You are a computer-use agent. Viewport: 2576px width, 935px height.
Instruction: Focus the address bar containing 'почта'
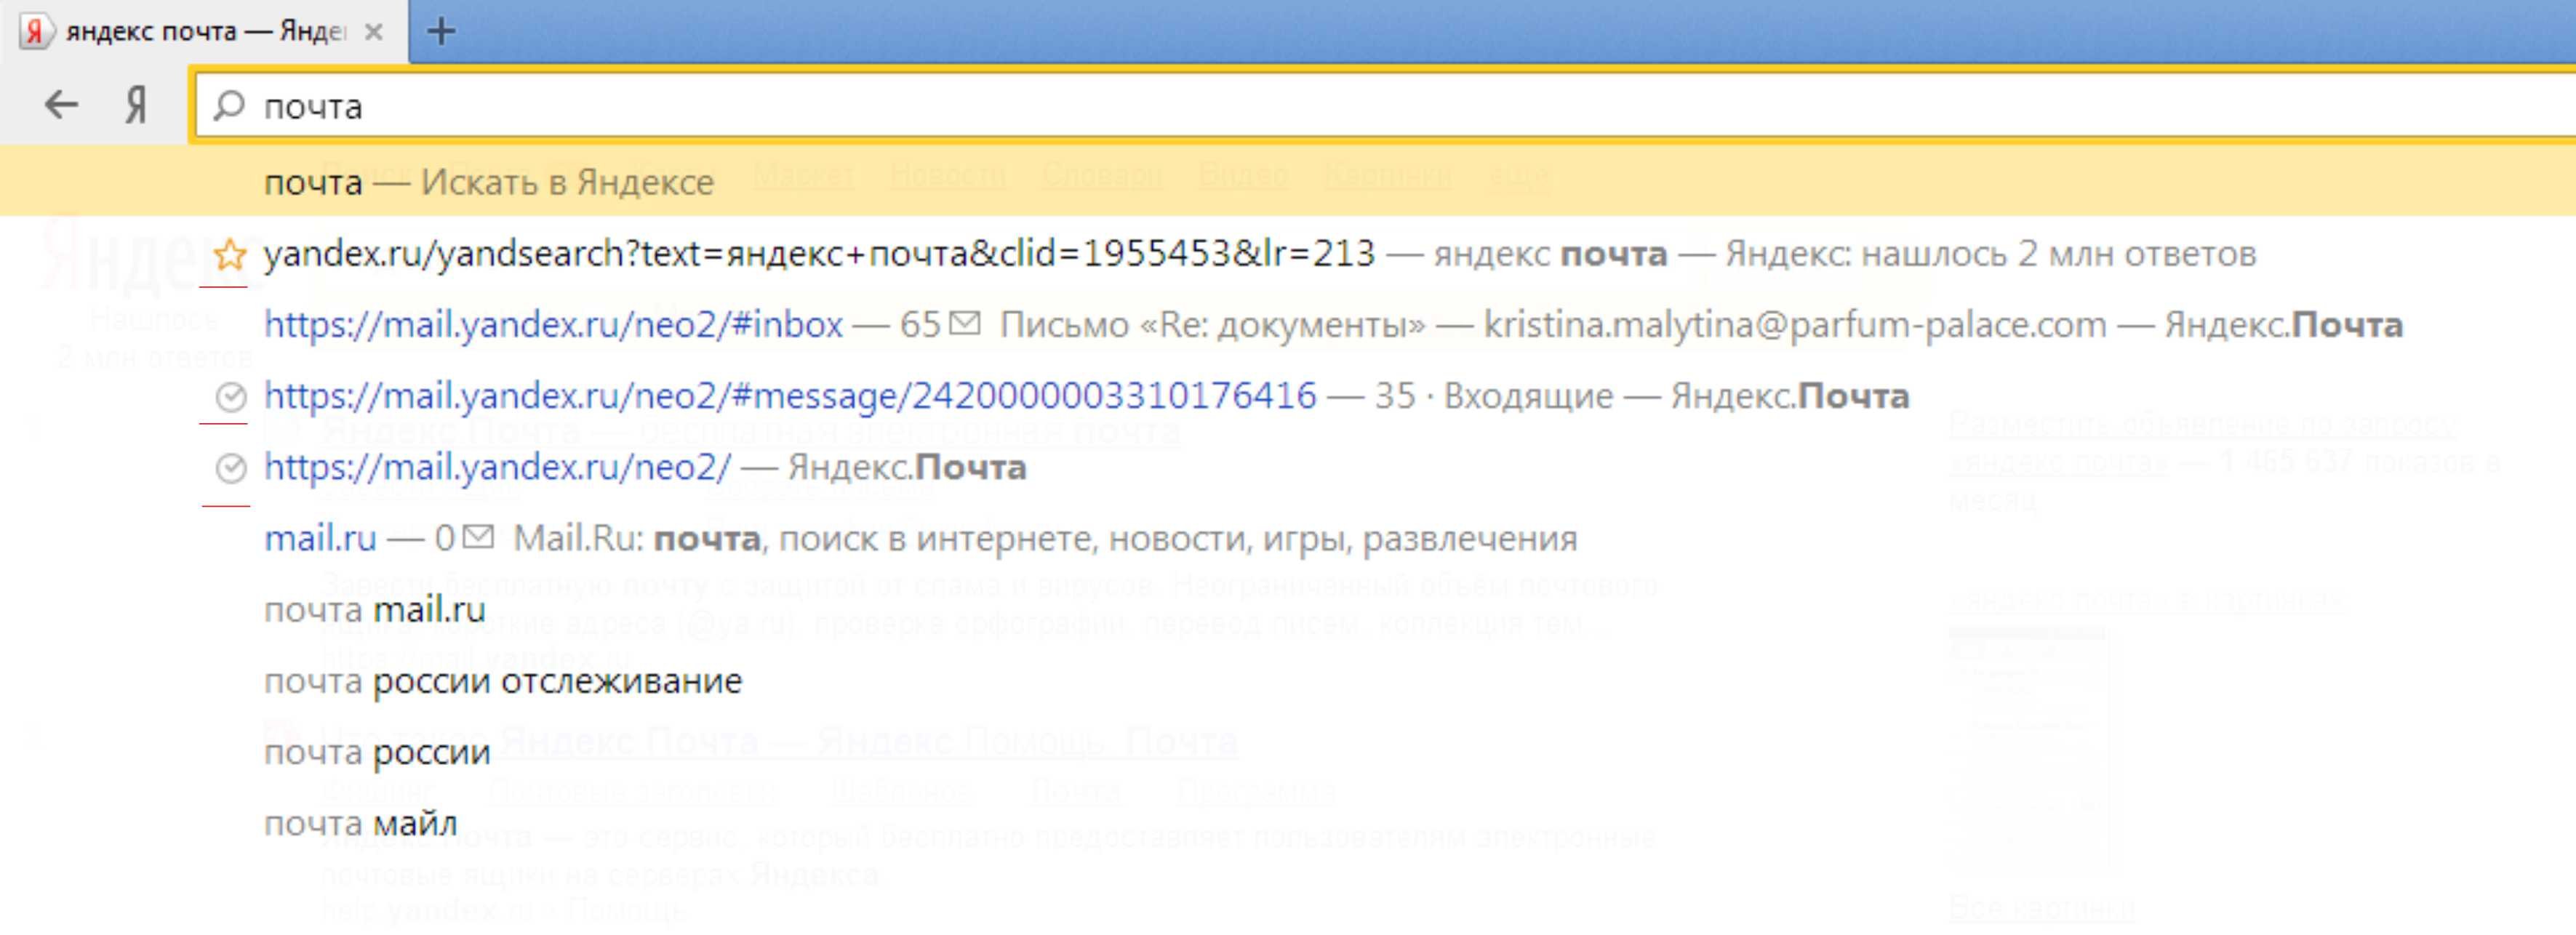(x=1385, y=105)
